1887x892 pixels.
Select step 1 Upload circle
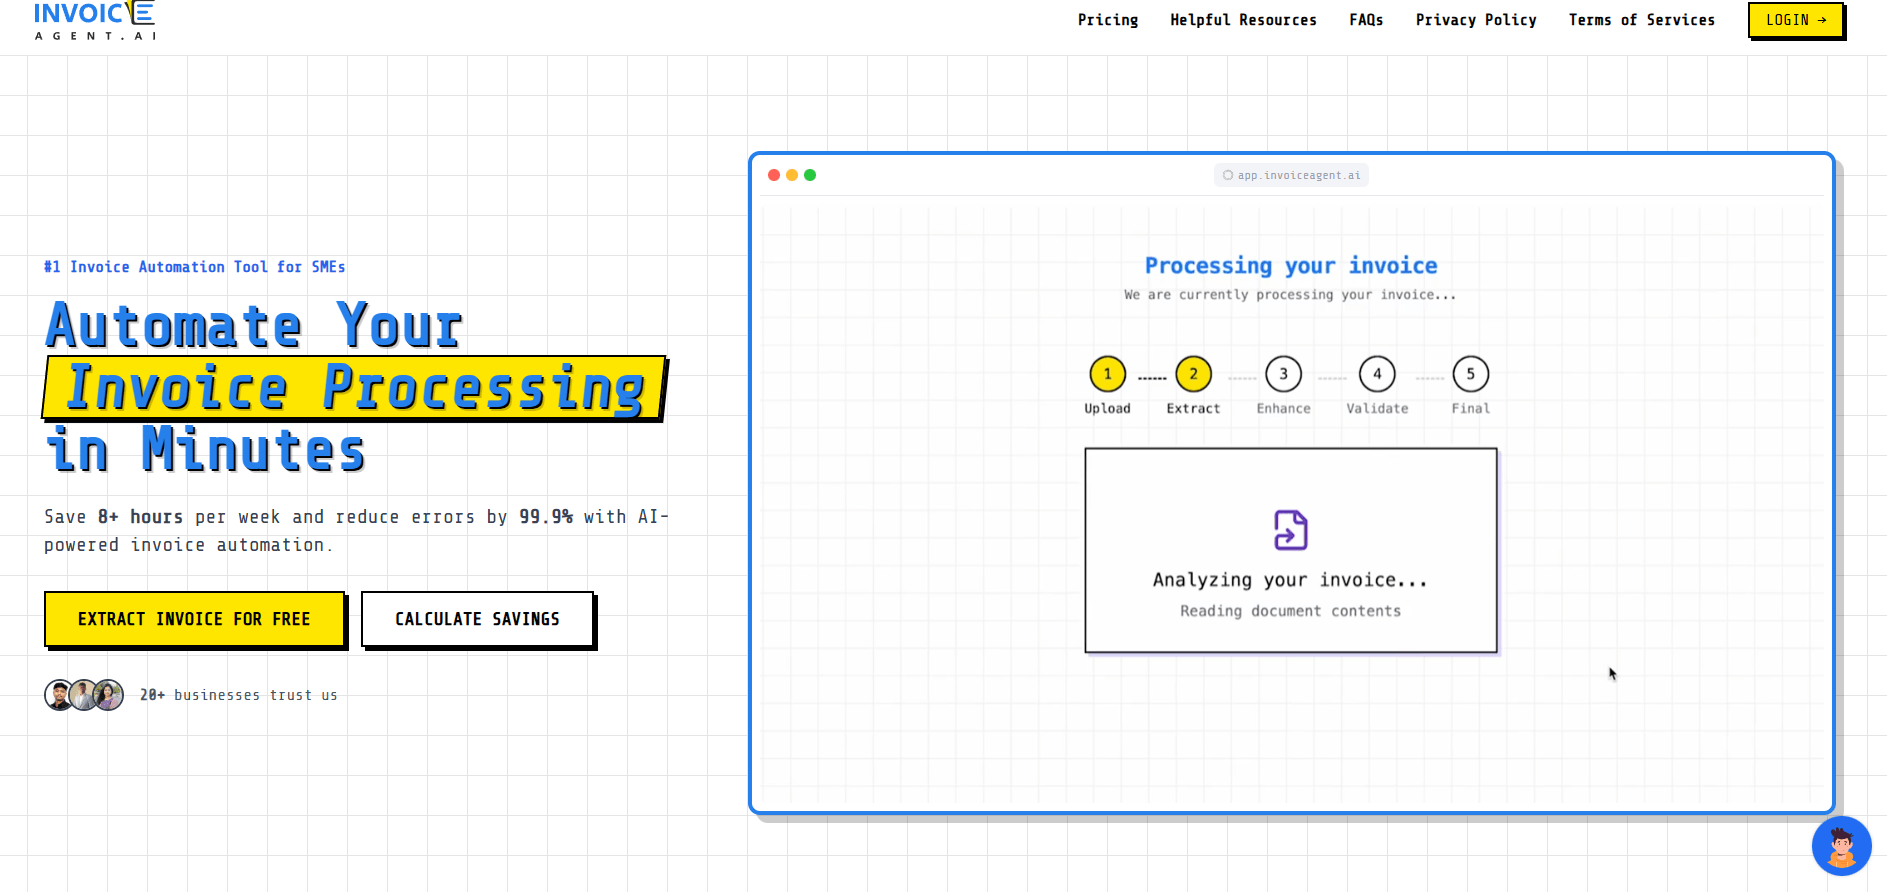pyautogui.click(x=1107, y=374)
